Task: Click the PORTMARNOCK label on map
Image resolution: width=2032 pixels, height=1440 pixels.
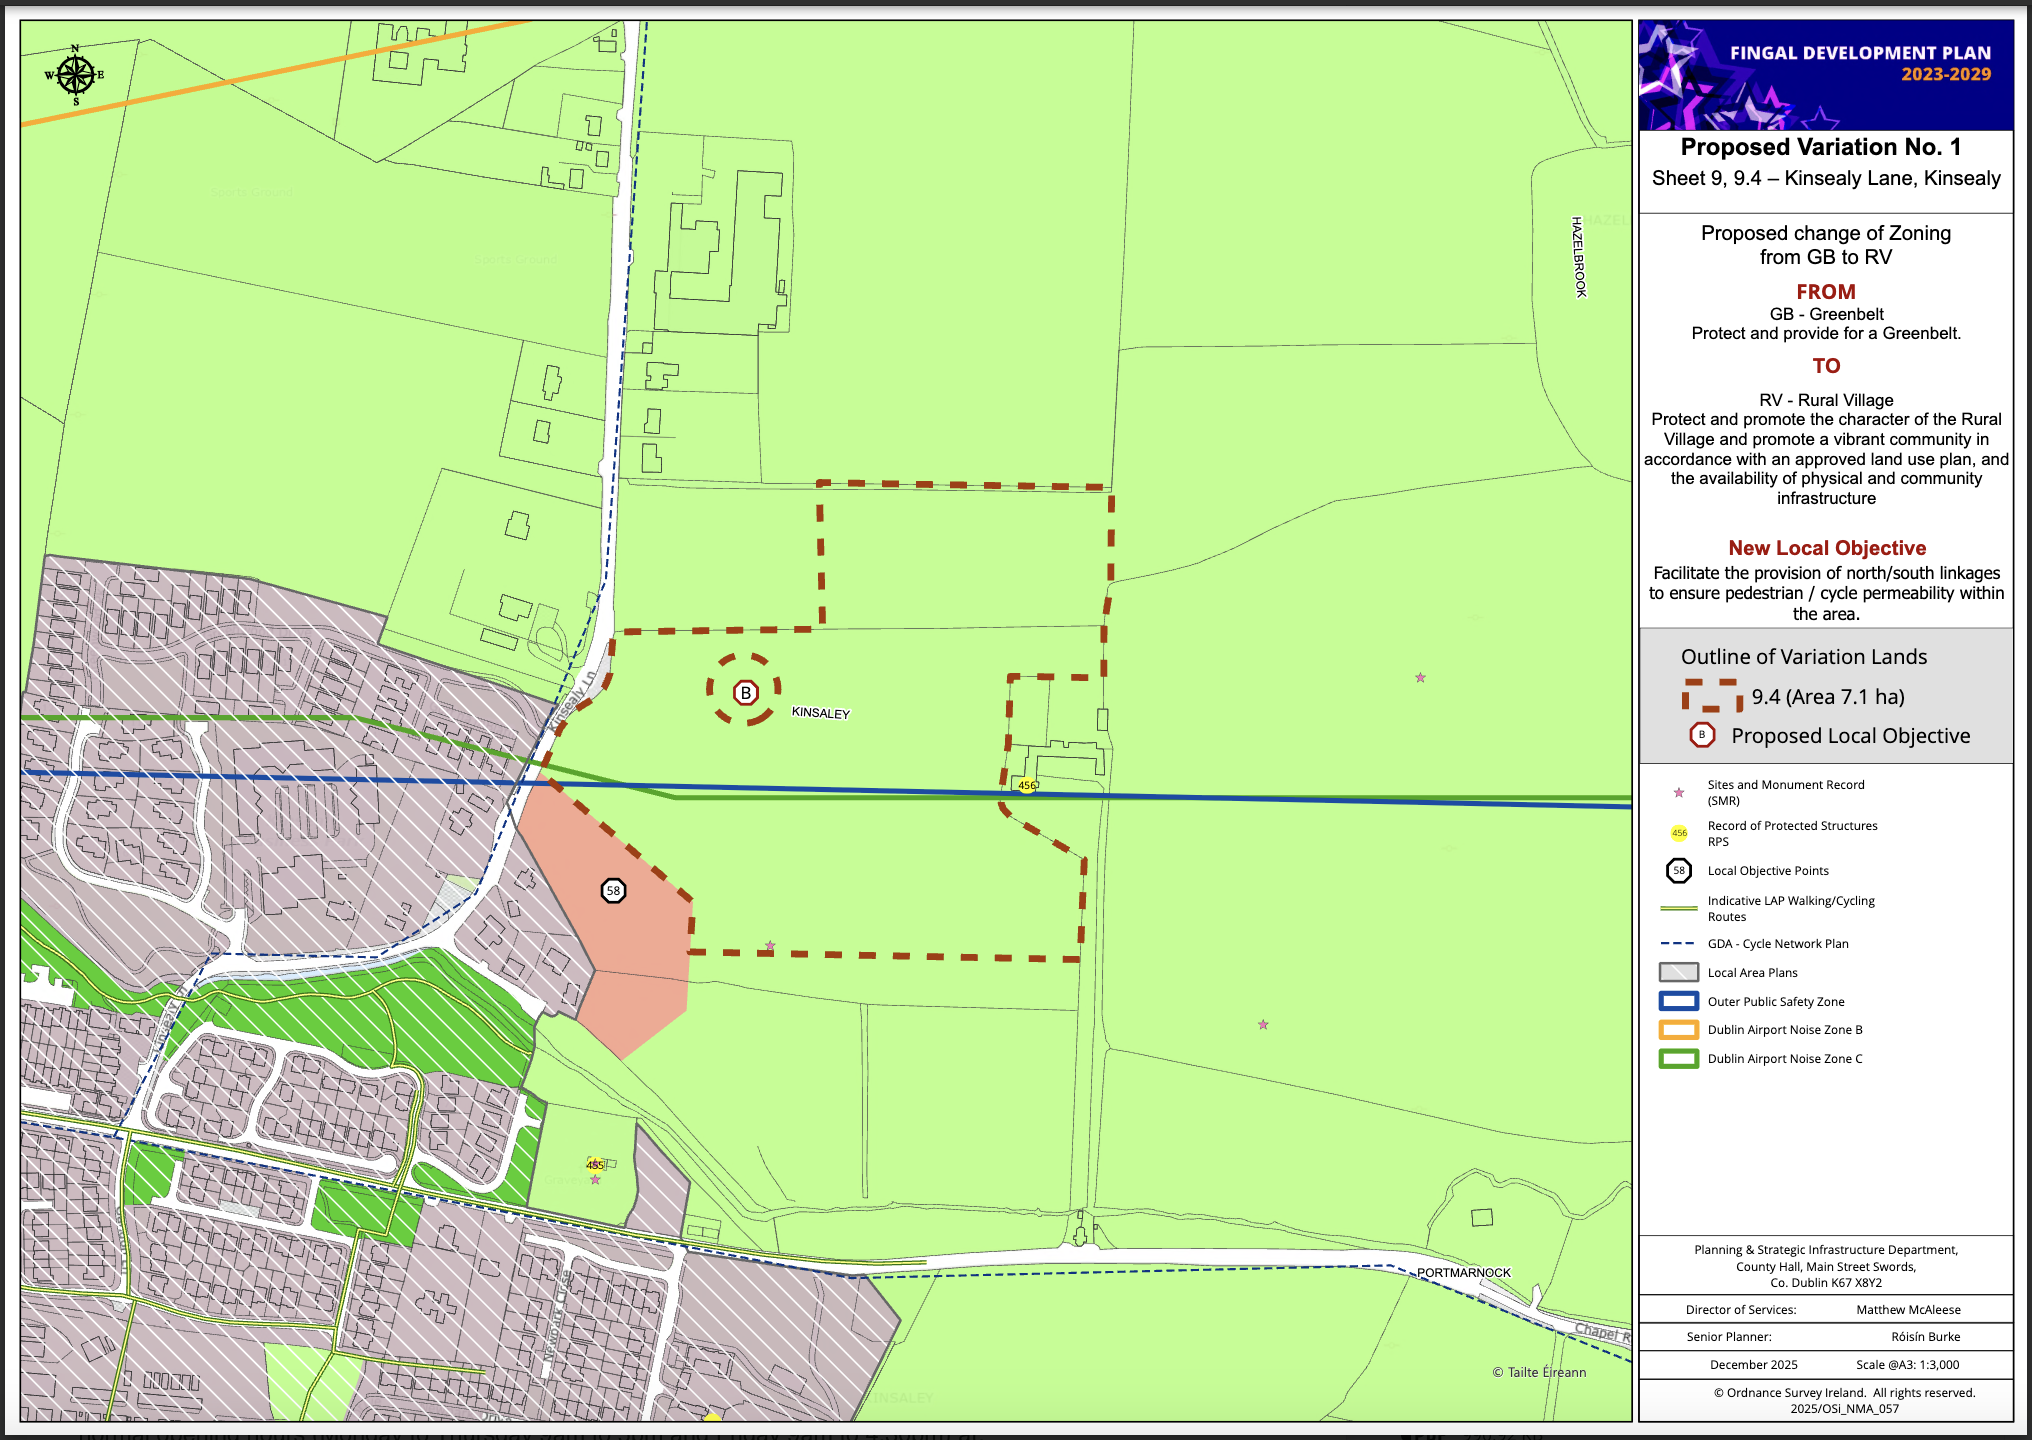Action: (x=1463, y=1272)
